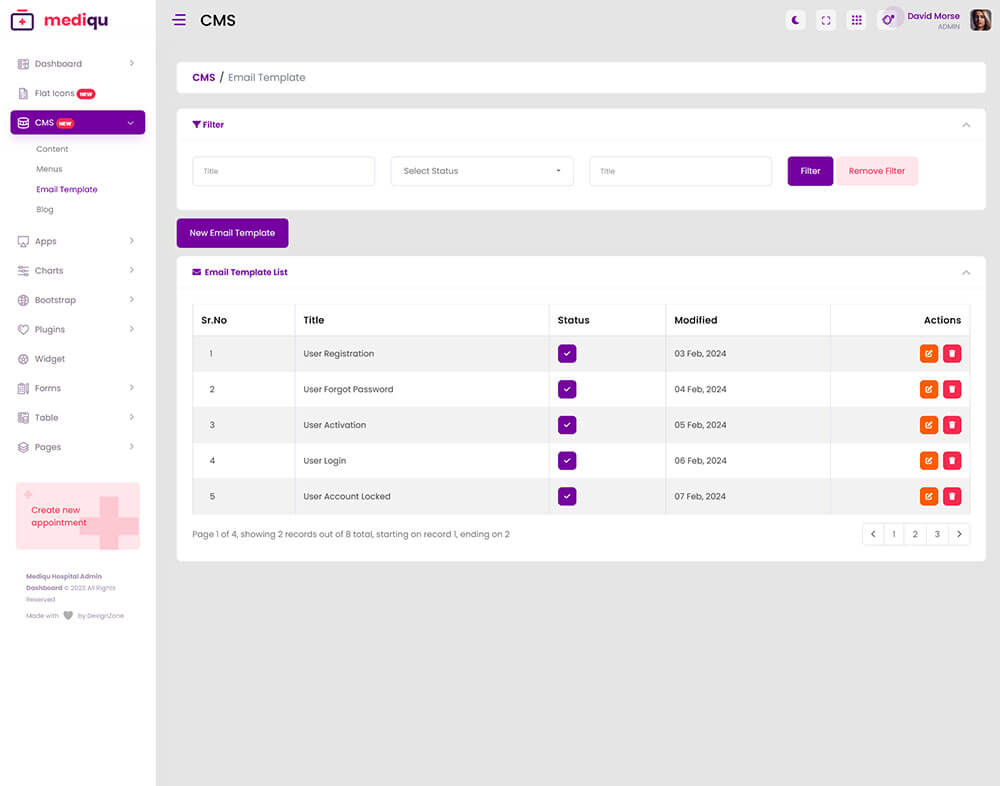Toggle User Account Locked status checkbox

(x=567, y=496)
